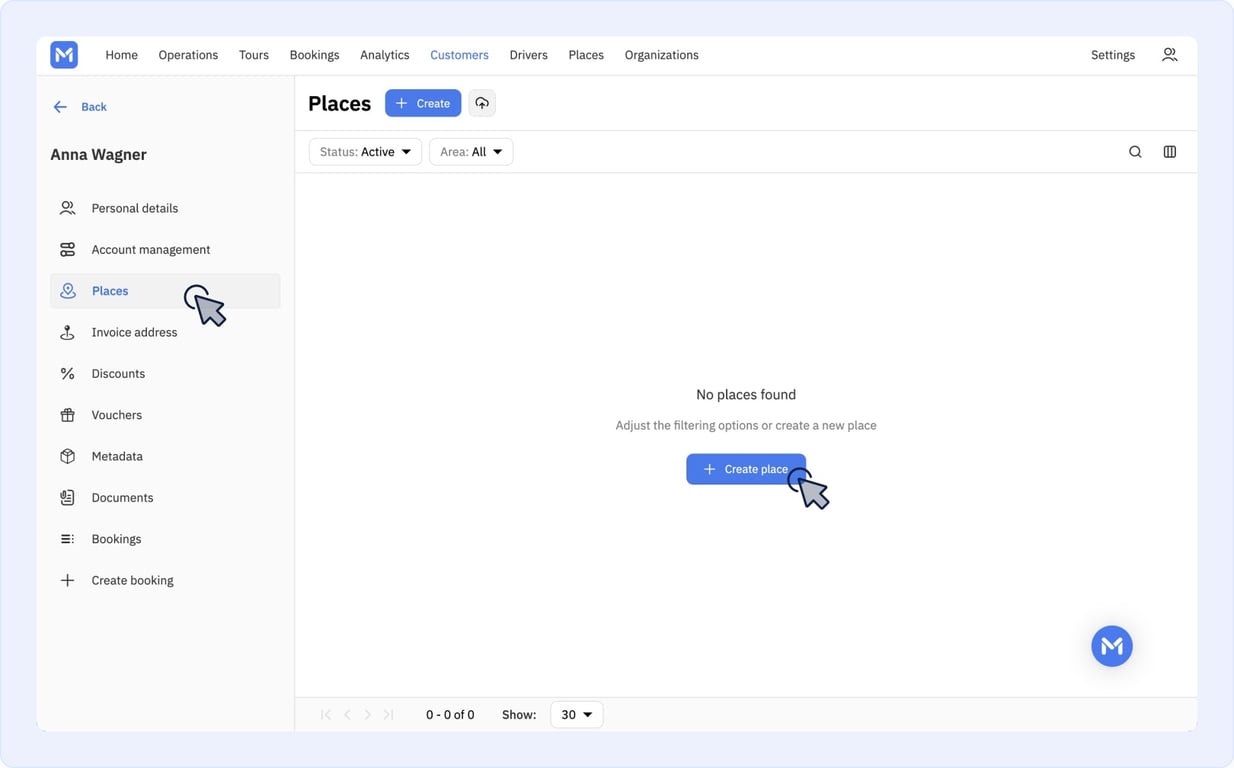The image size is (1234, 768).
Task: Open the Organizations menu
Action: tap(662, 55)
